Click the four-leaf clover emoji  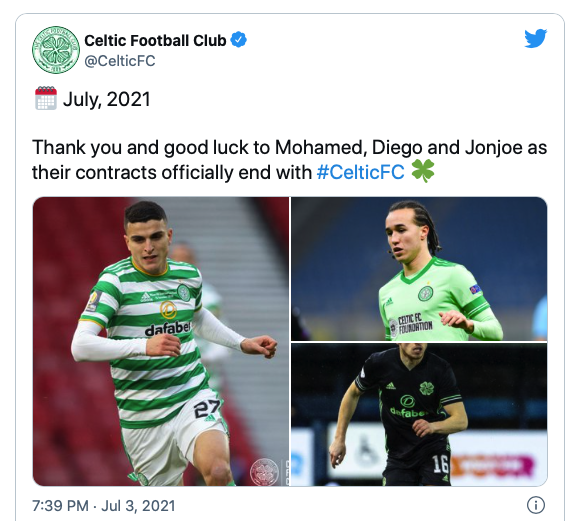(x=423, y=171)
